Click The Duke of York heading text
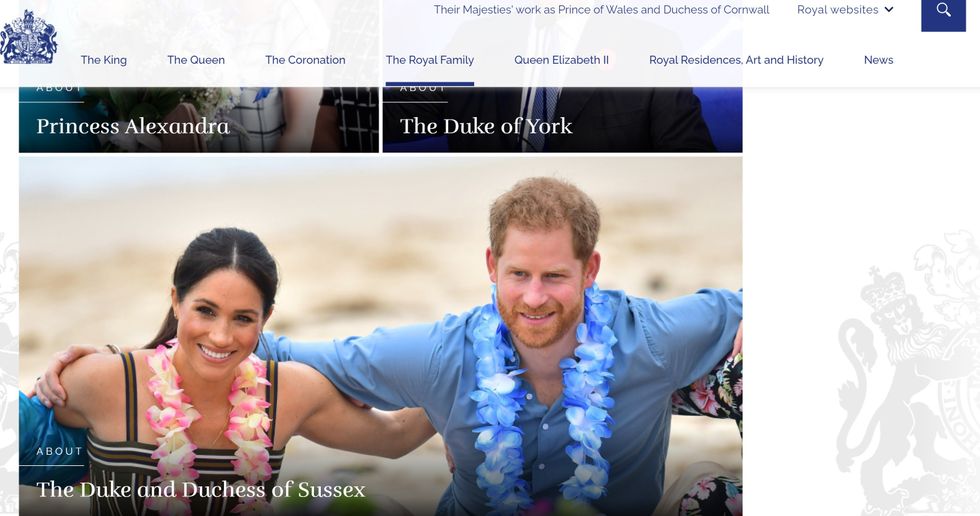Screen dimensions: 980x516 [486, 126]
